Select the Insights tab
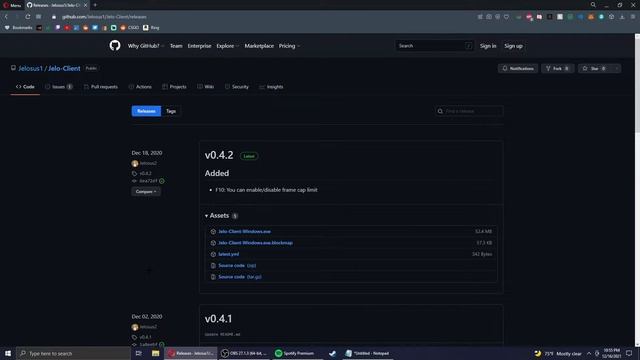 [271, 87]
